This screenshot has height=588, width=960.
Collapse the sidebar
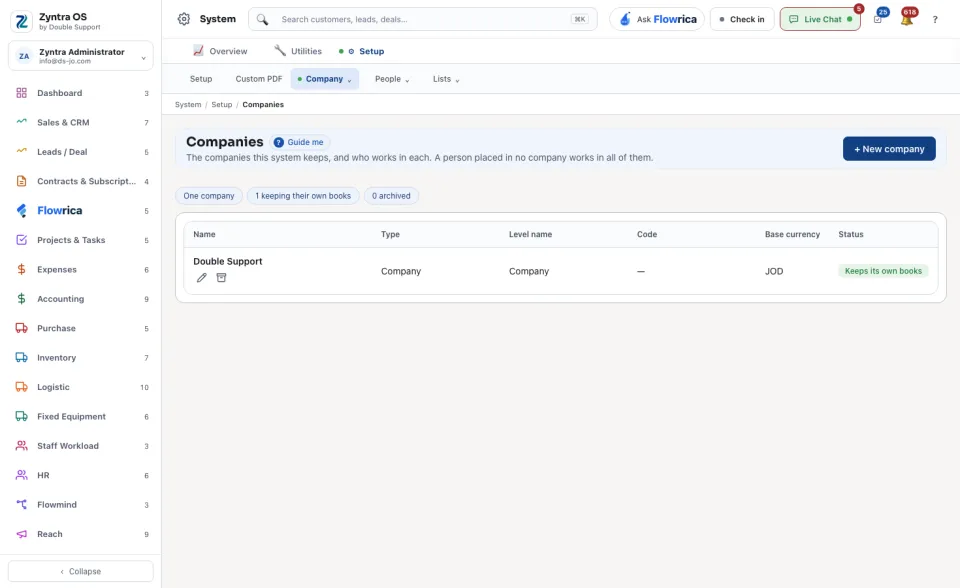[x=81, y=571]
